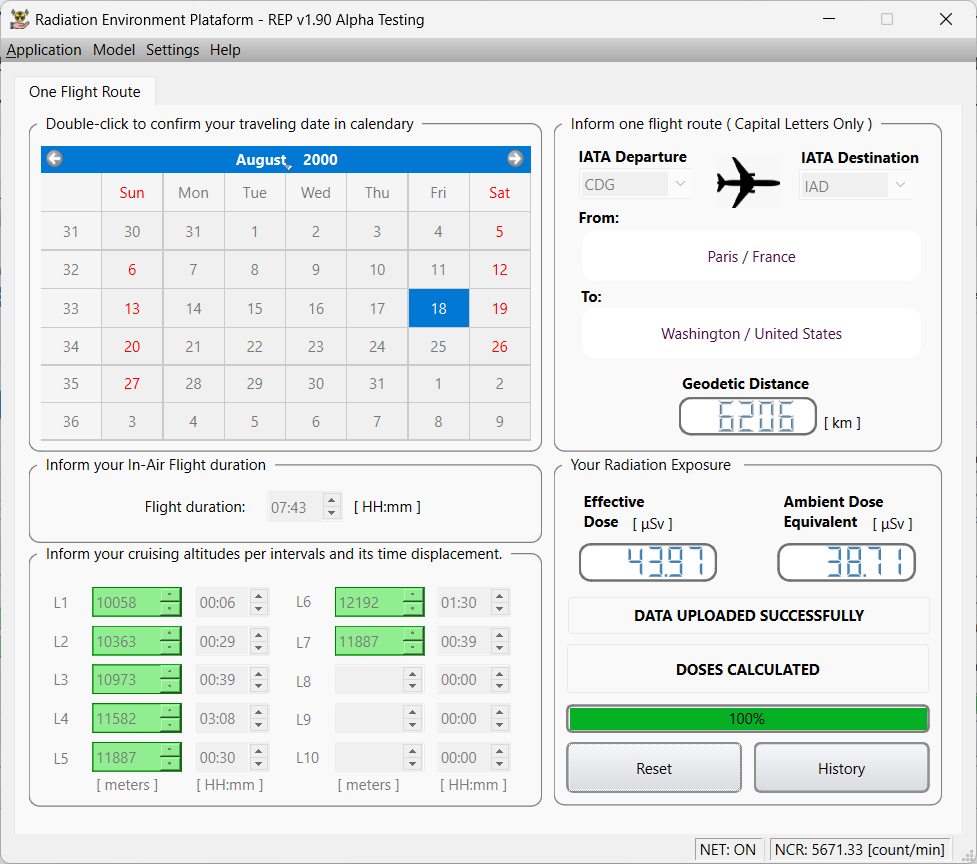Click the next month arrow in calendar
The height and width of the screenshot is (864, 977).
515,159
